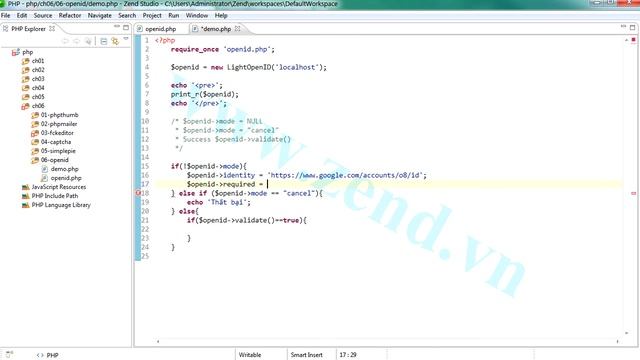
Task: Collapse all items in PHP Explorer
Action: tap(104, 41)
